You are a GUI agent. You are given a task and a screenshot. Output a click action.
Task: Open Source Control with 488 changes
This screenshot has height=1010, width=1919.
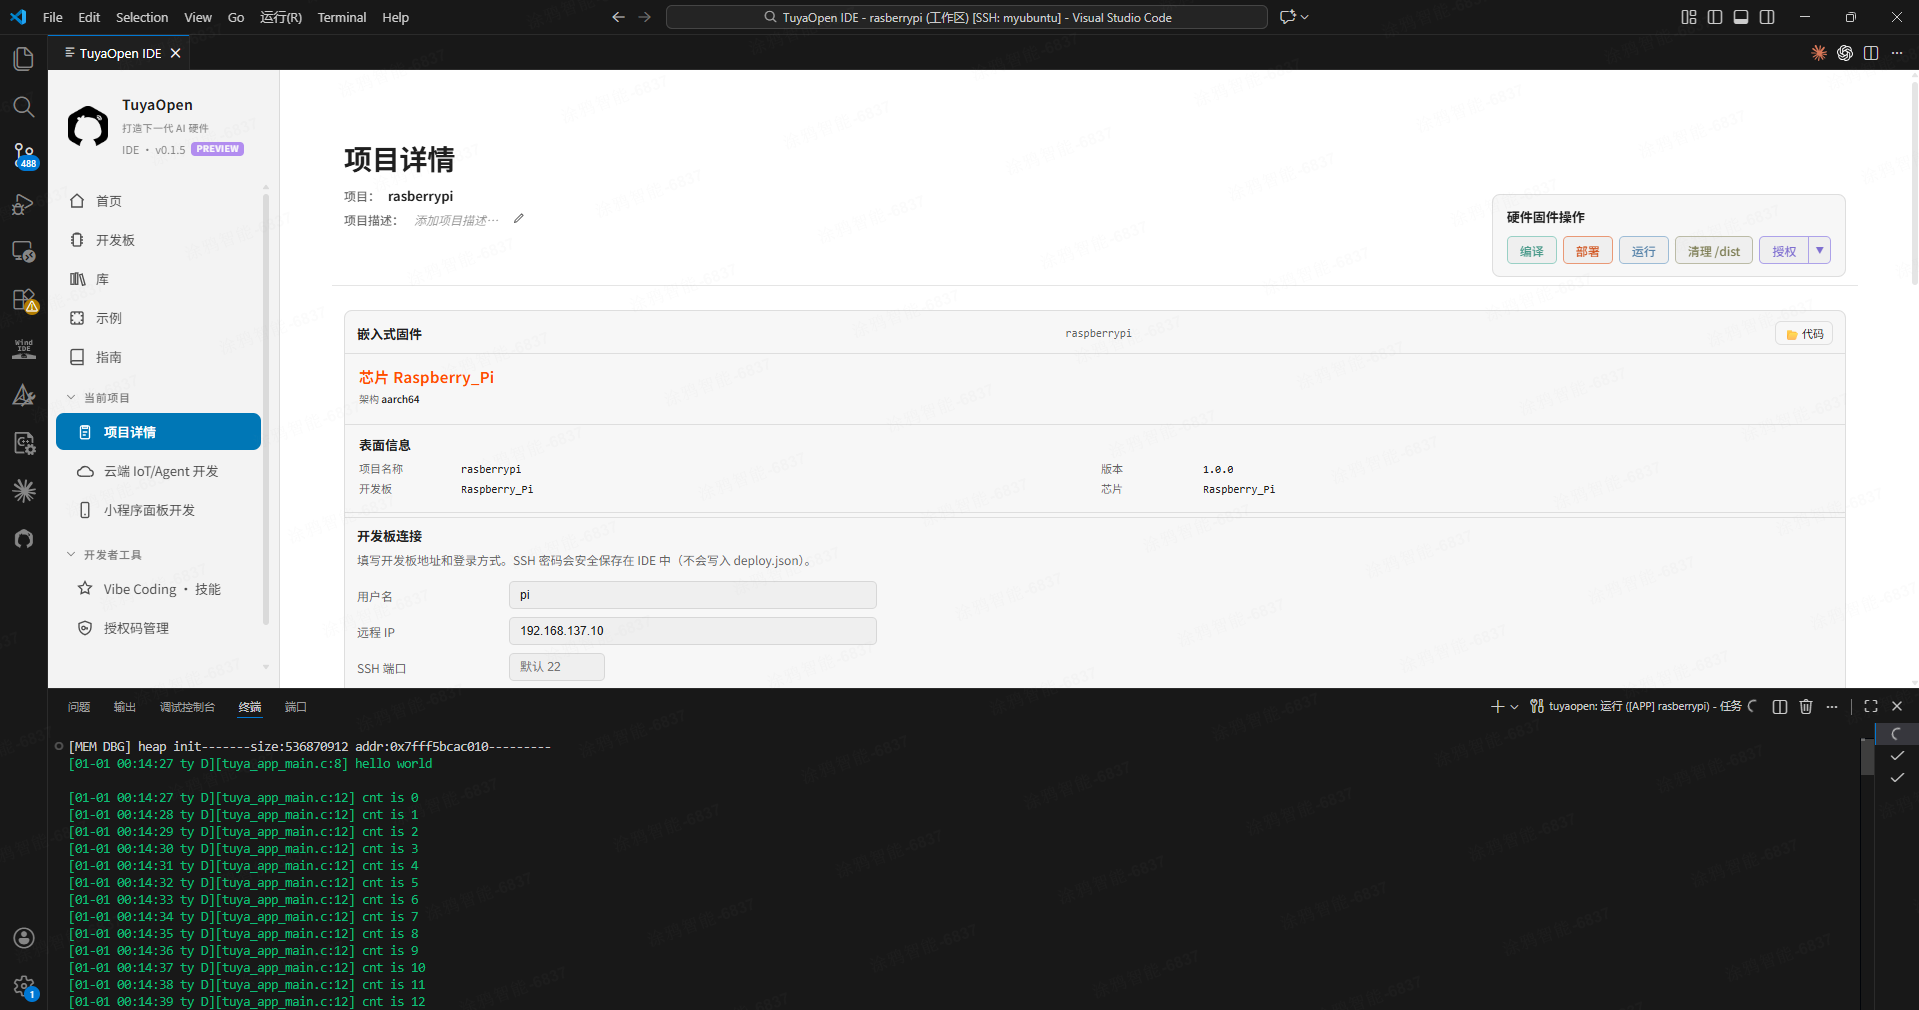point(23,155)
